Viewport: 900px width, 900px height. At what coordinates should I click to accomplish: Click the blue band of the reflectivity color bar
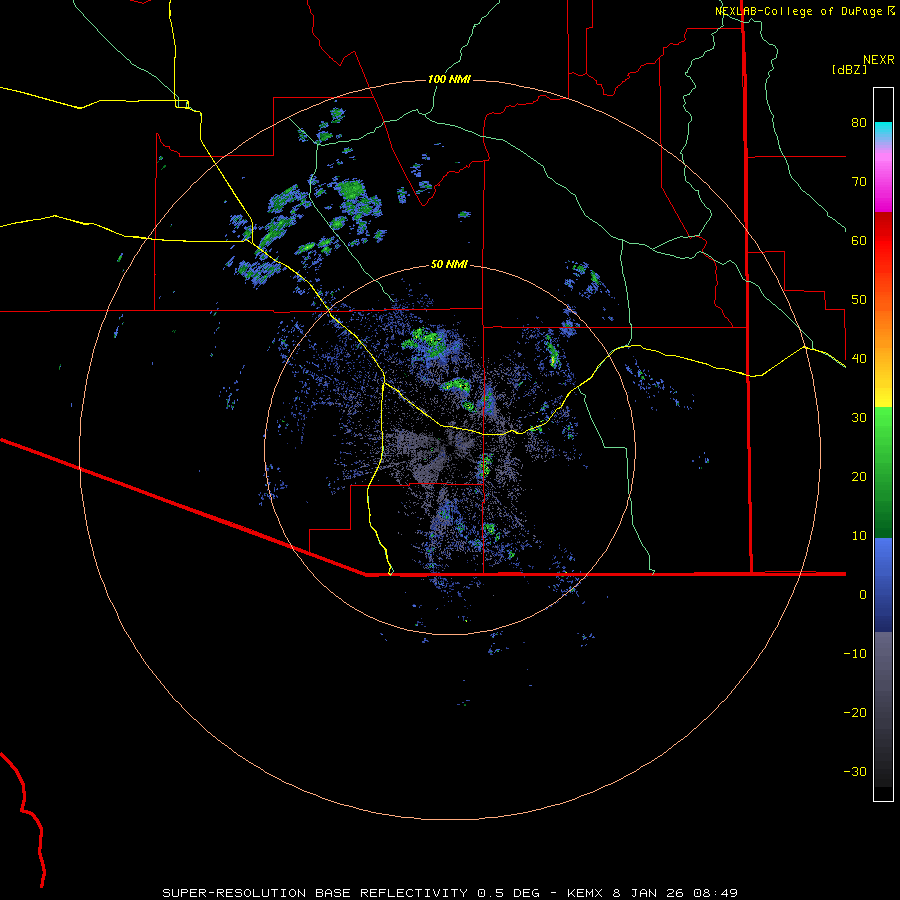(883, 585)
